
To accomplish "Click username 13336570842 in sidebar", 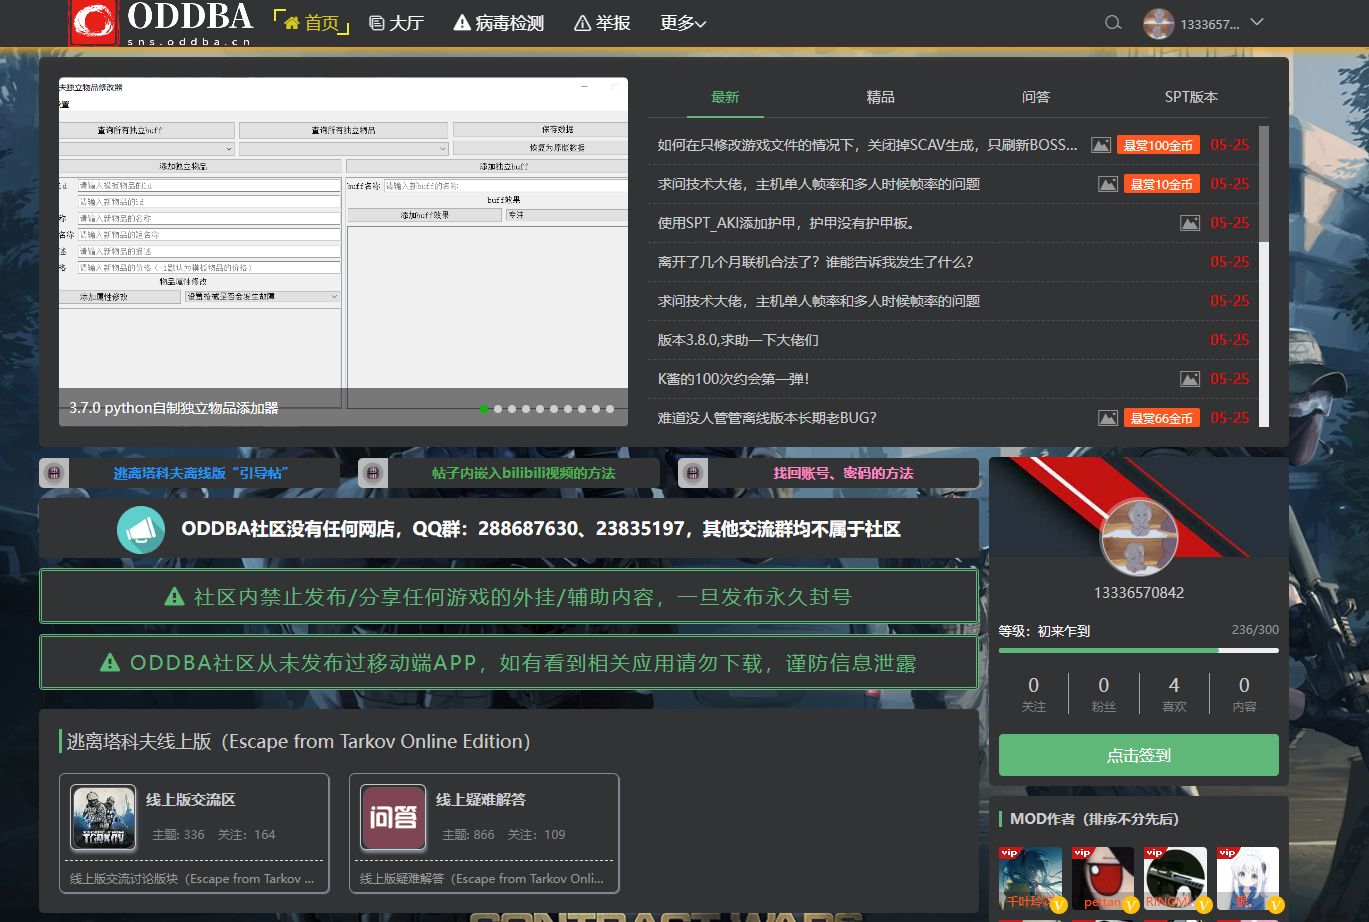I will click(x=1139, y=593).
